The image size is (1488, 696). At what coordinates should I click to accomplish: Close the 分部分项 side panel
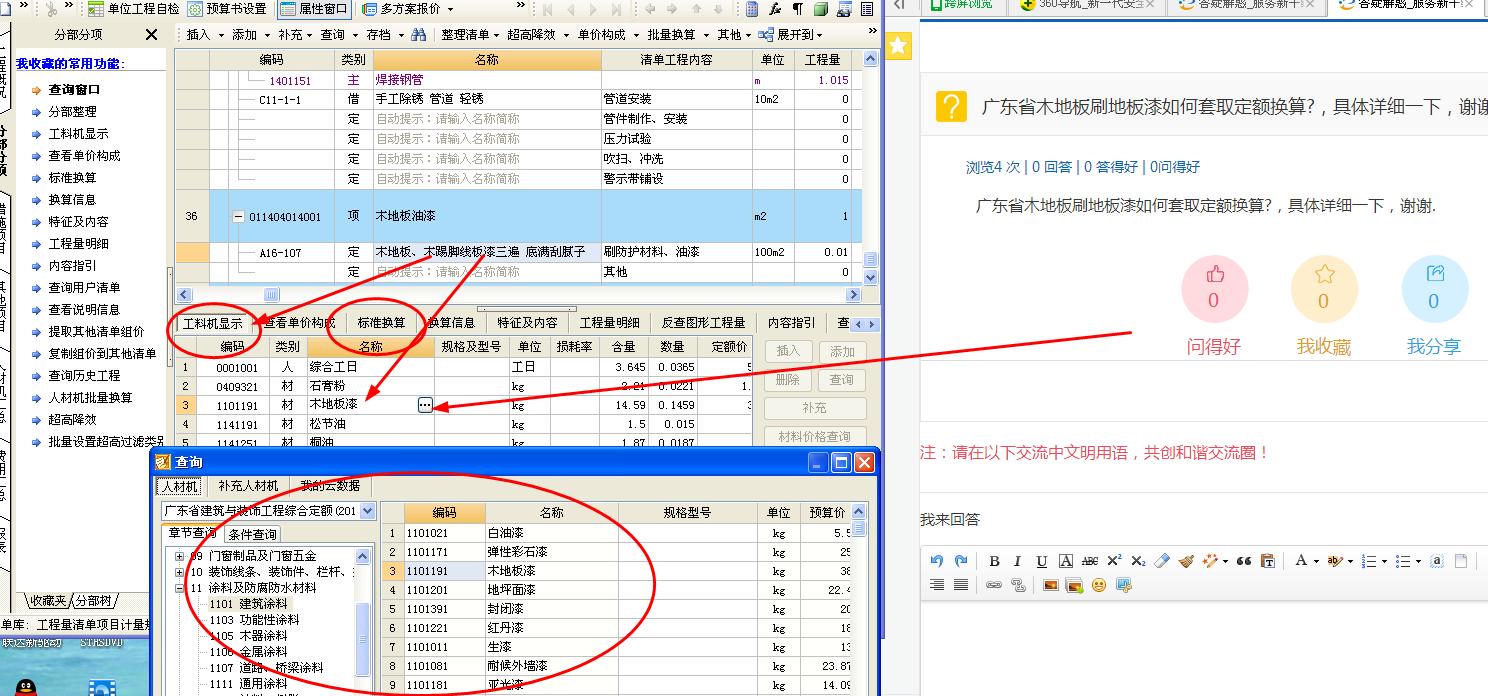click(152, 35)
